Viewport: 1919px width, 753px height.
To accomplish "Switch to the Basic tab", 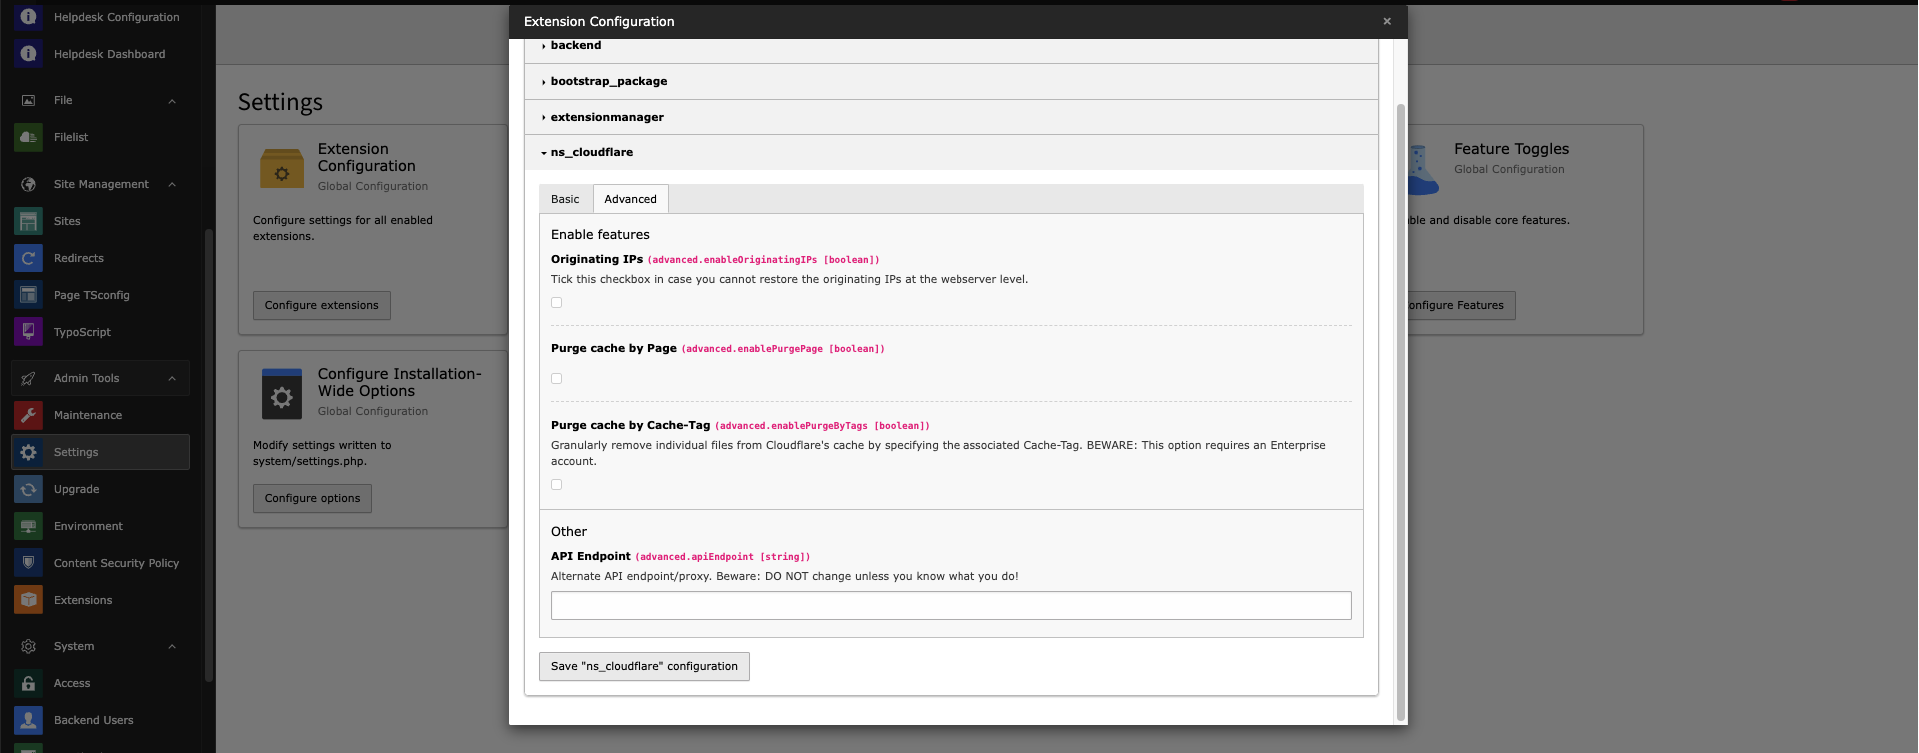I will pos(565,199).
